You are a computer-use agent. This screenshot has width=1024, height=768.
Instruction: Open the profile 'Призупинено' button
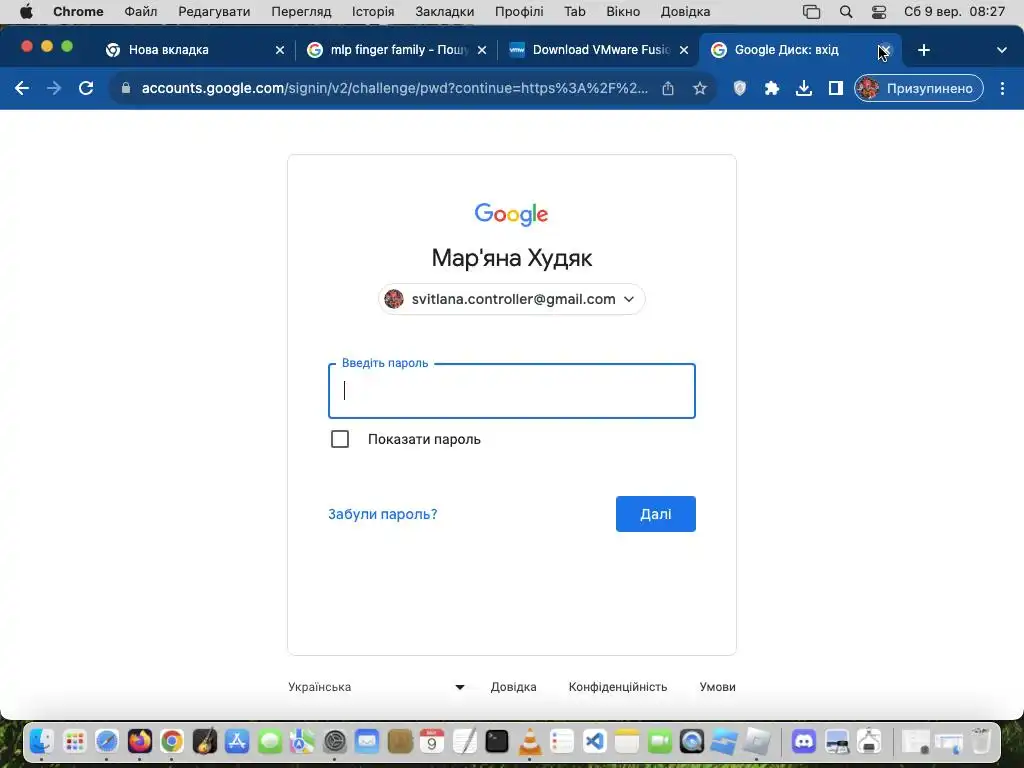(919, 88)
